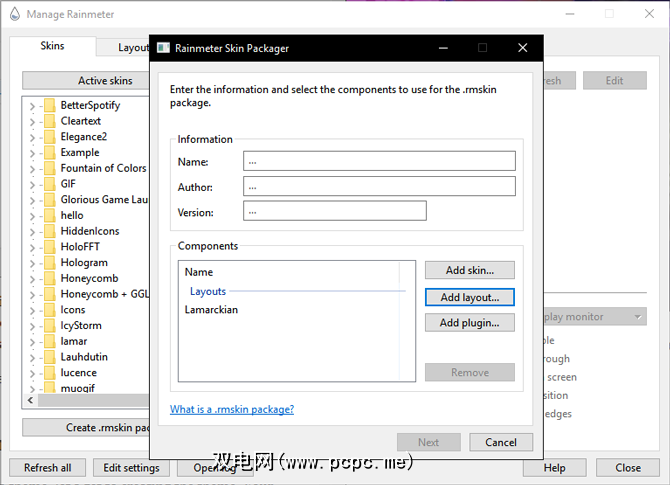Click the HoloFFT folder icon
The width and height of the screenshot is (670, 485).
click(x=50, y=247)
